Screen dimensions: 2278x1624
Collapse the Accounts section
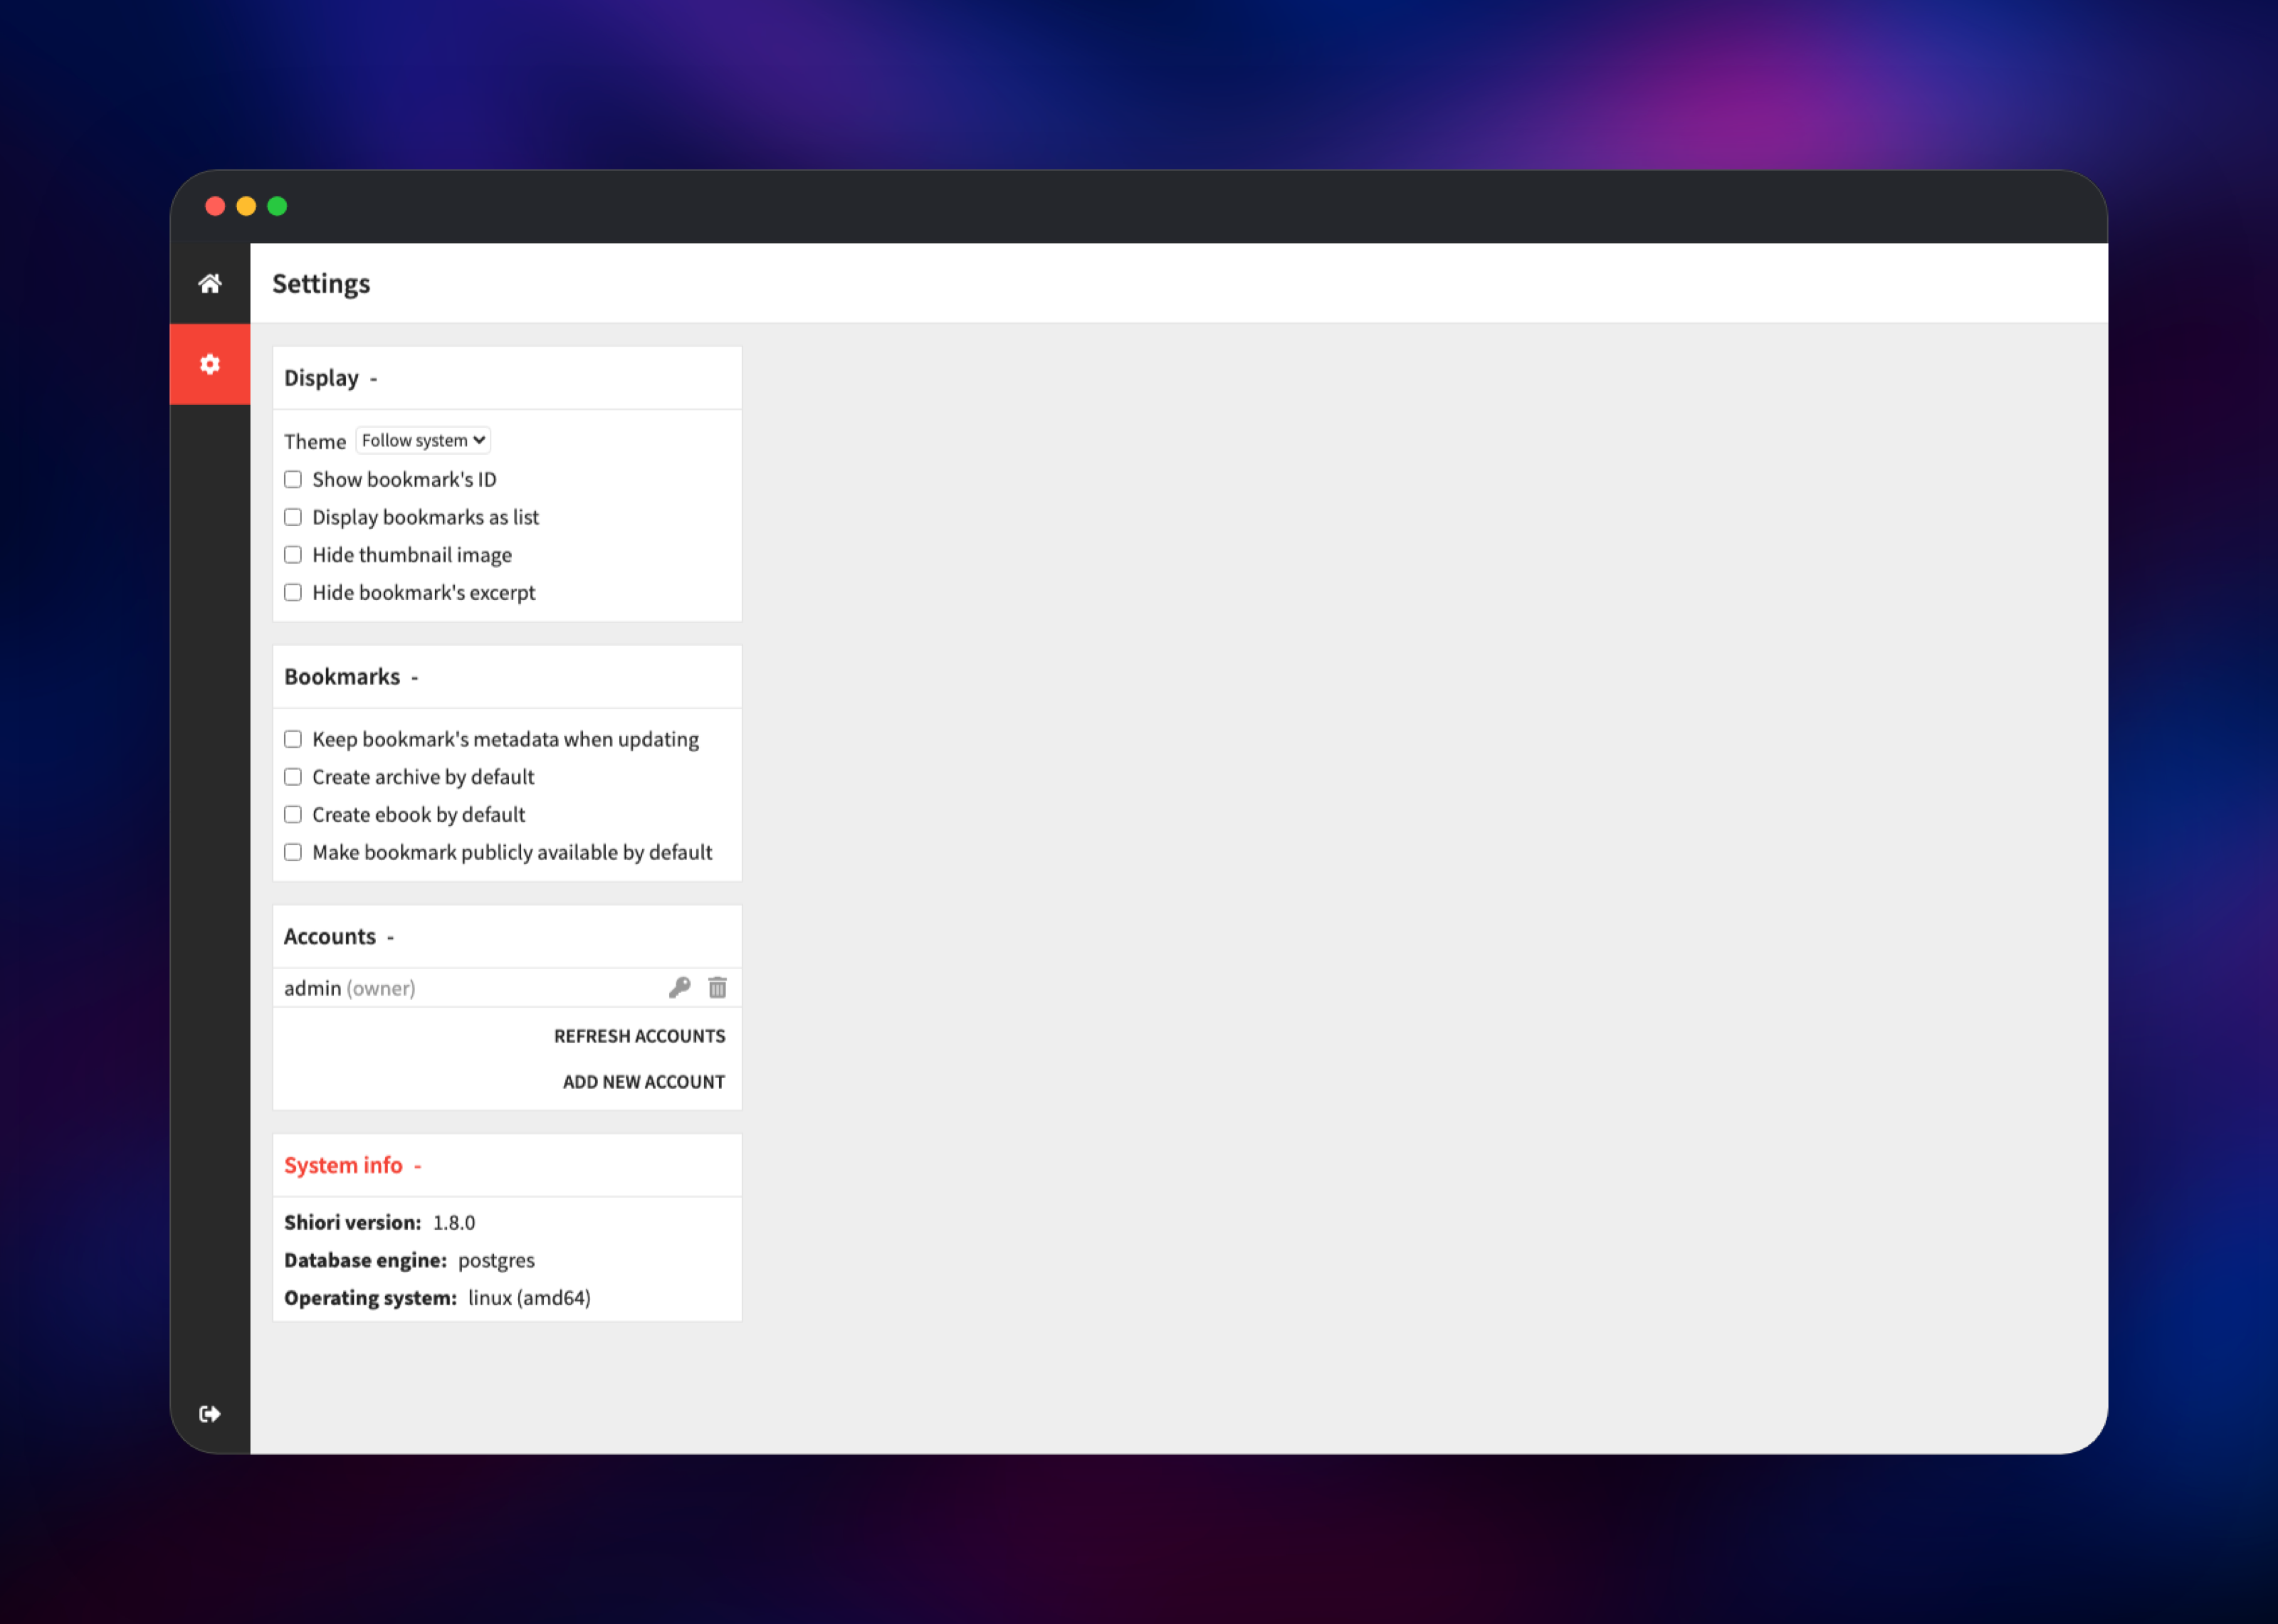(x=391, y=938)
